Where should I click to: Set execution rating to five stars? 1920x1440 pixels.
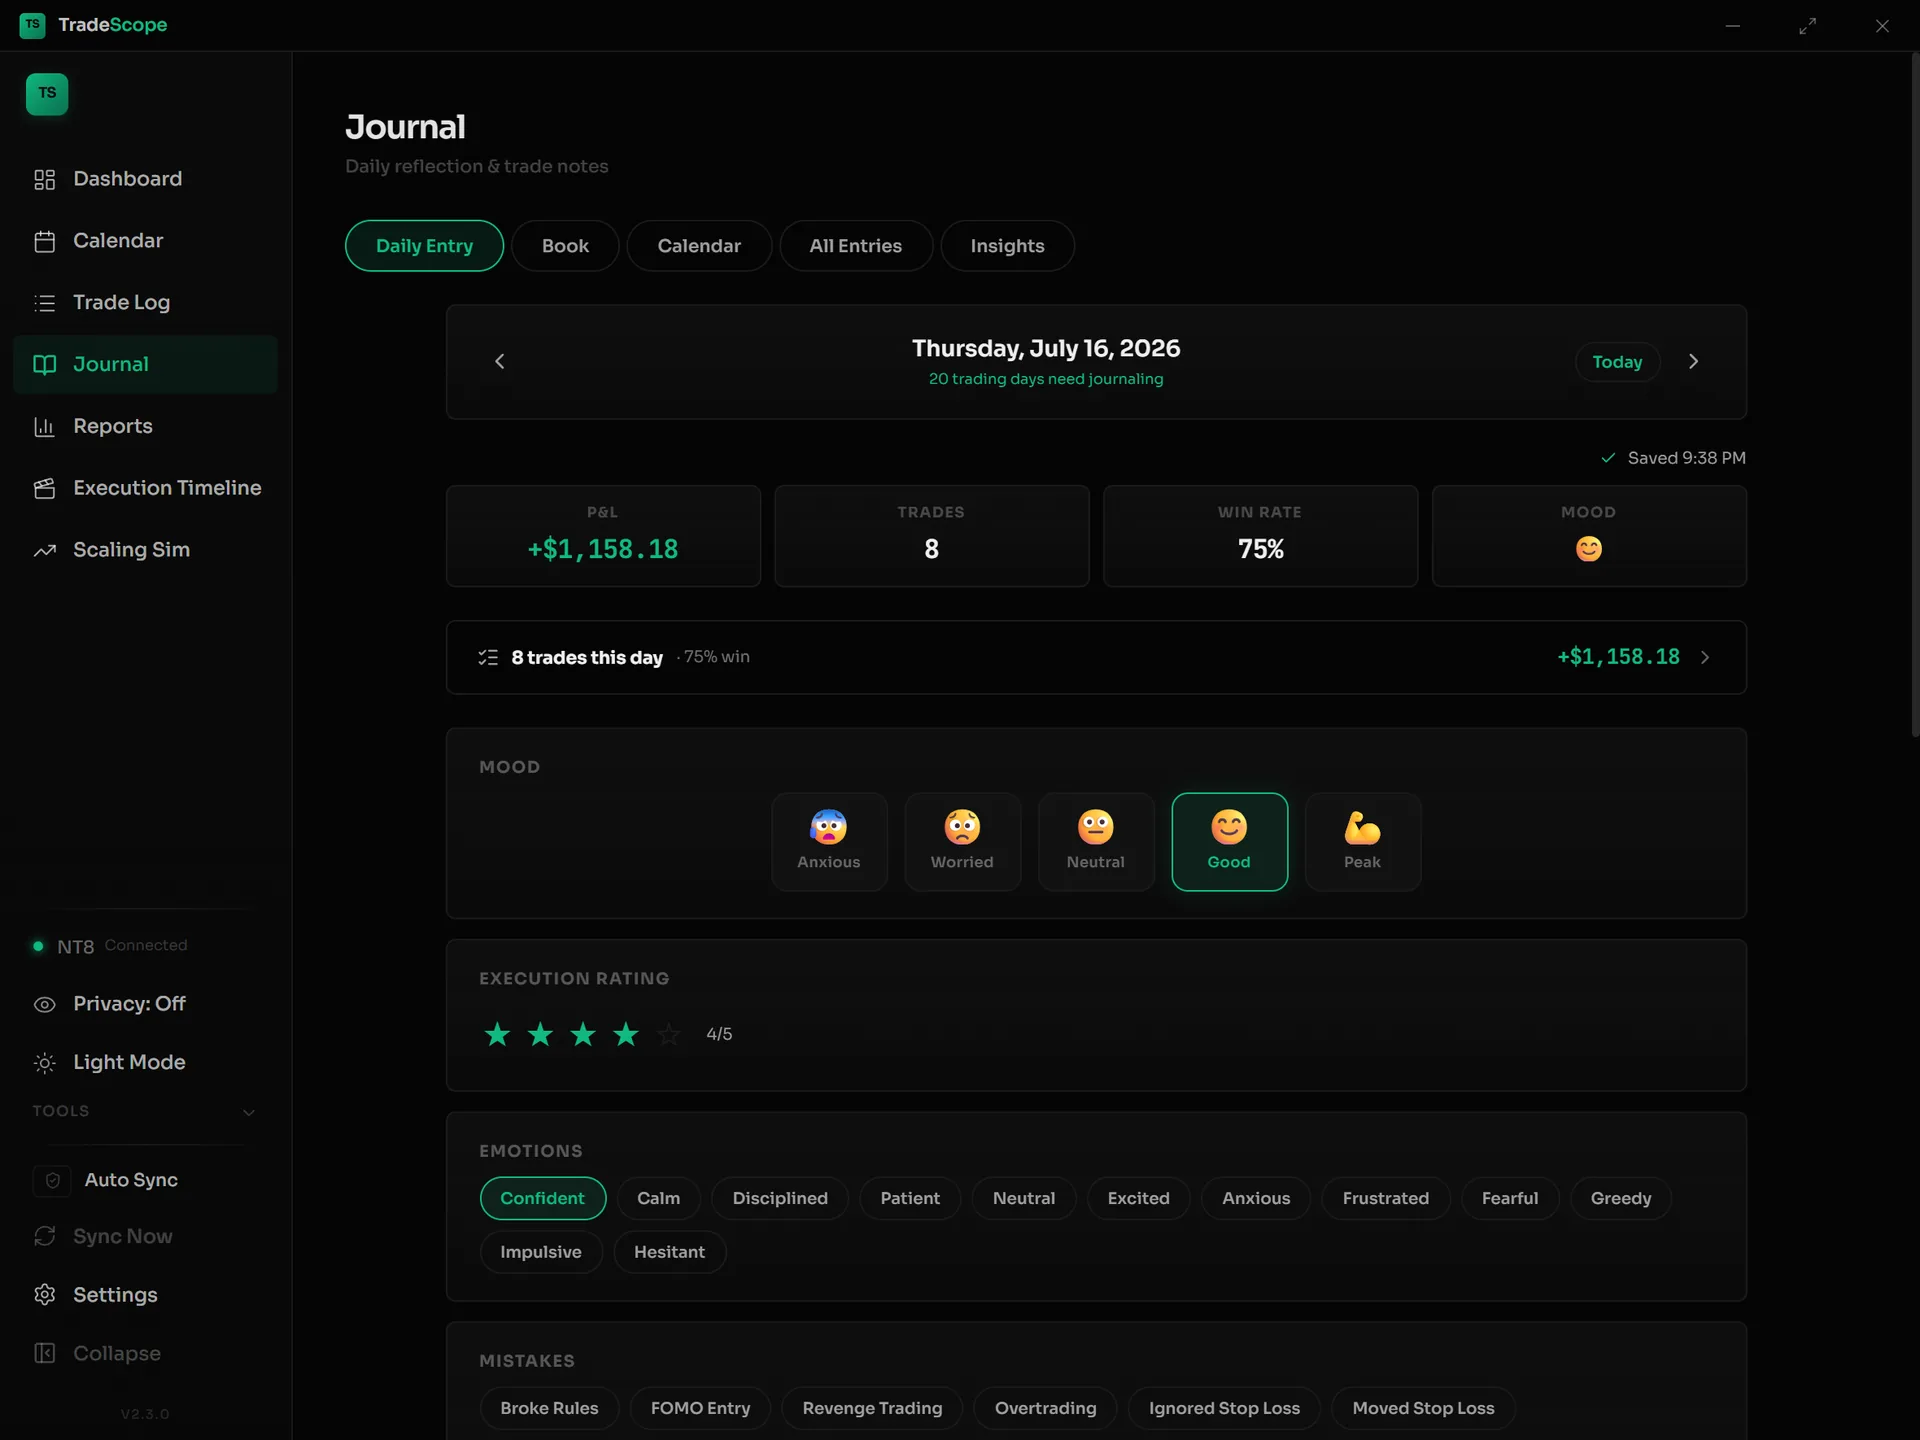click(668, 1034)
